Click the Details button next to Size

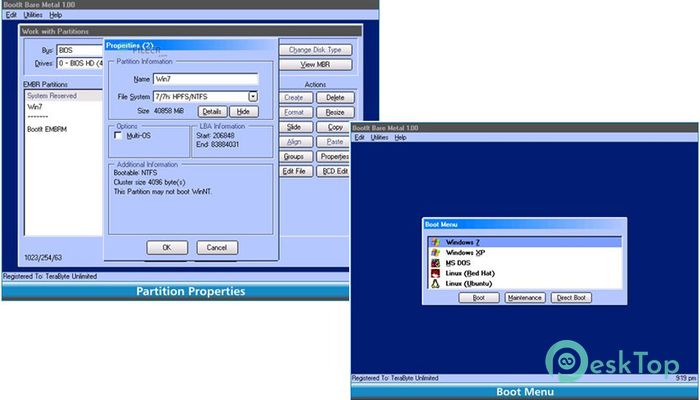(212, 112)
